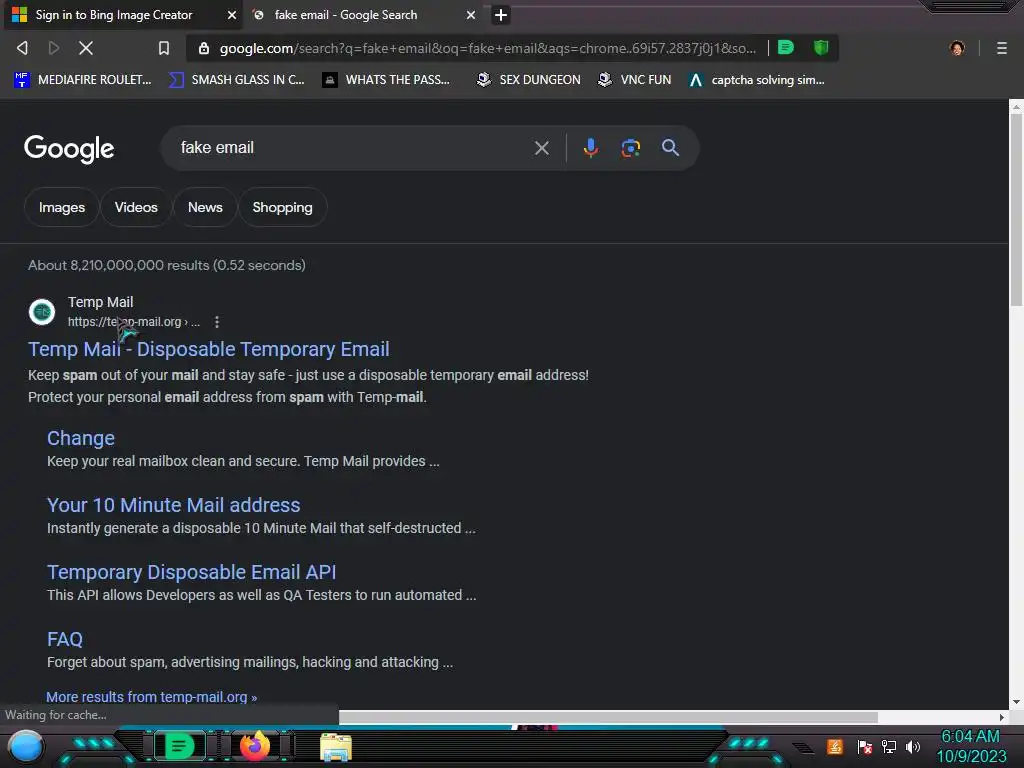
Task: Switch to Sign in to Bing Image Creator tab
Action: pos(122,15)
